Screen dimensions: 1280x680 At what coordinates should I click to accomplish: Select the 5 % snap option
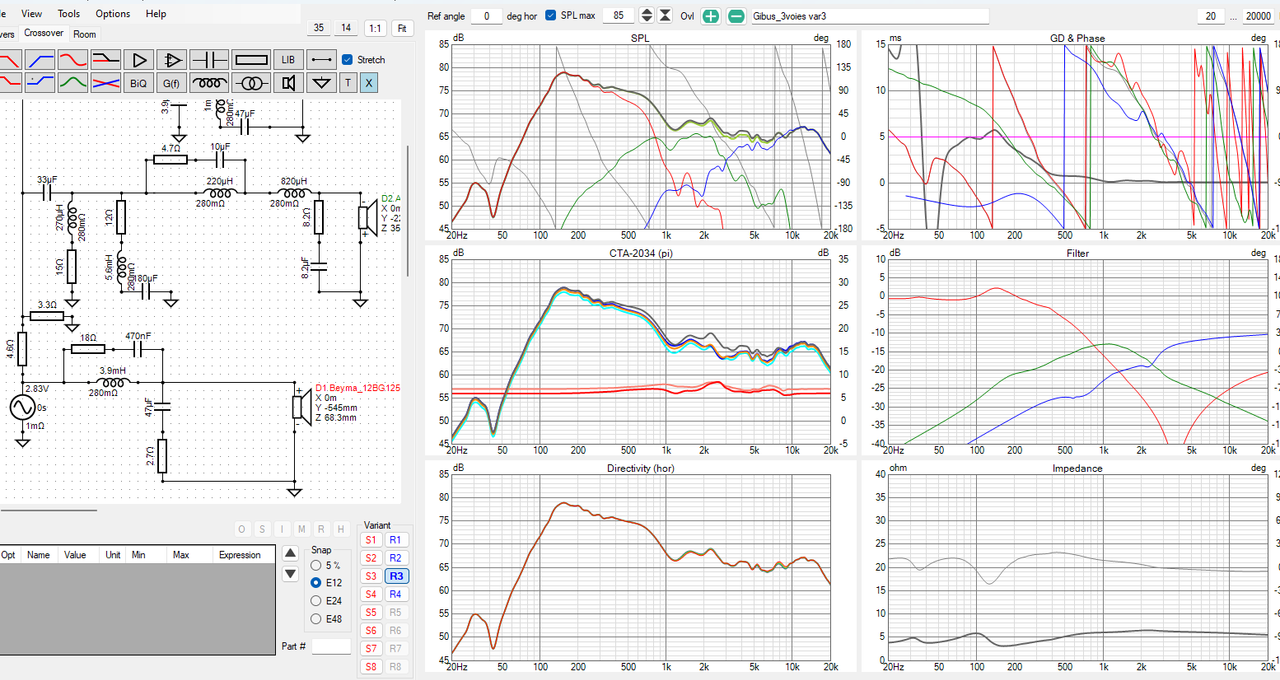tap(317, 565)
